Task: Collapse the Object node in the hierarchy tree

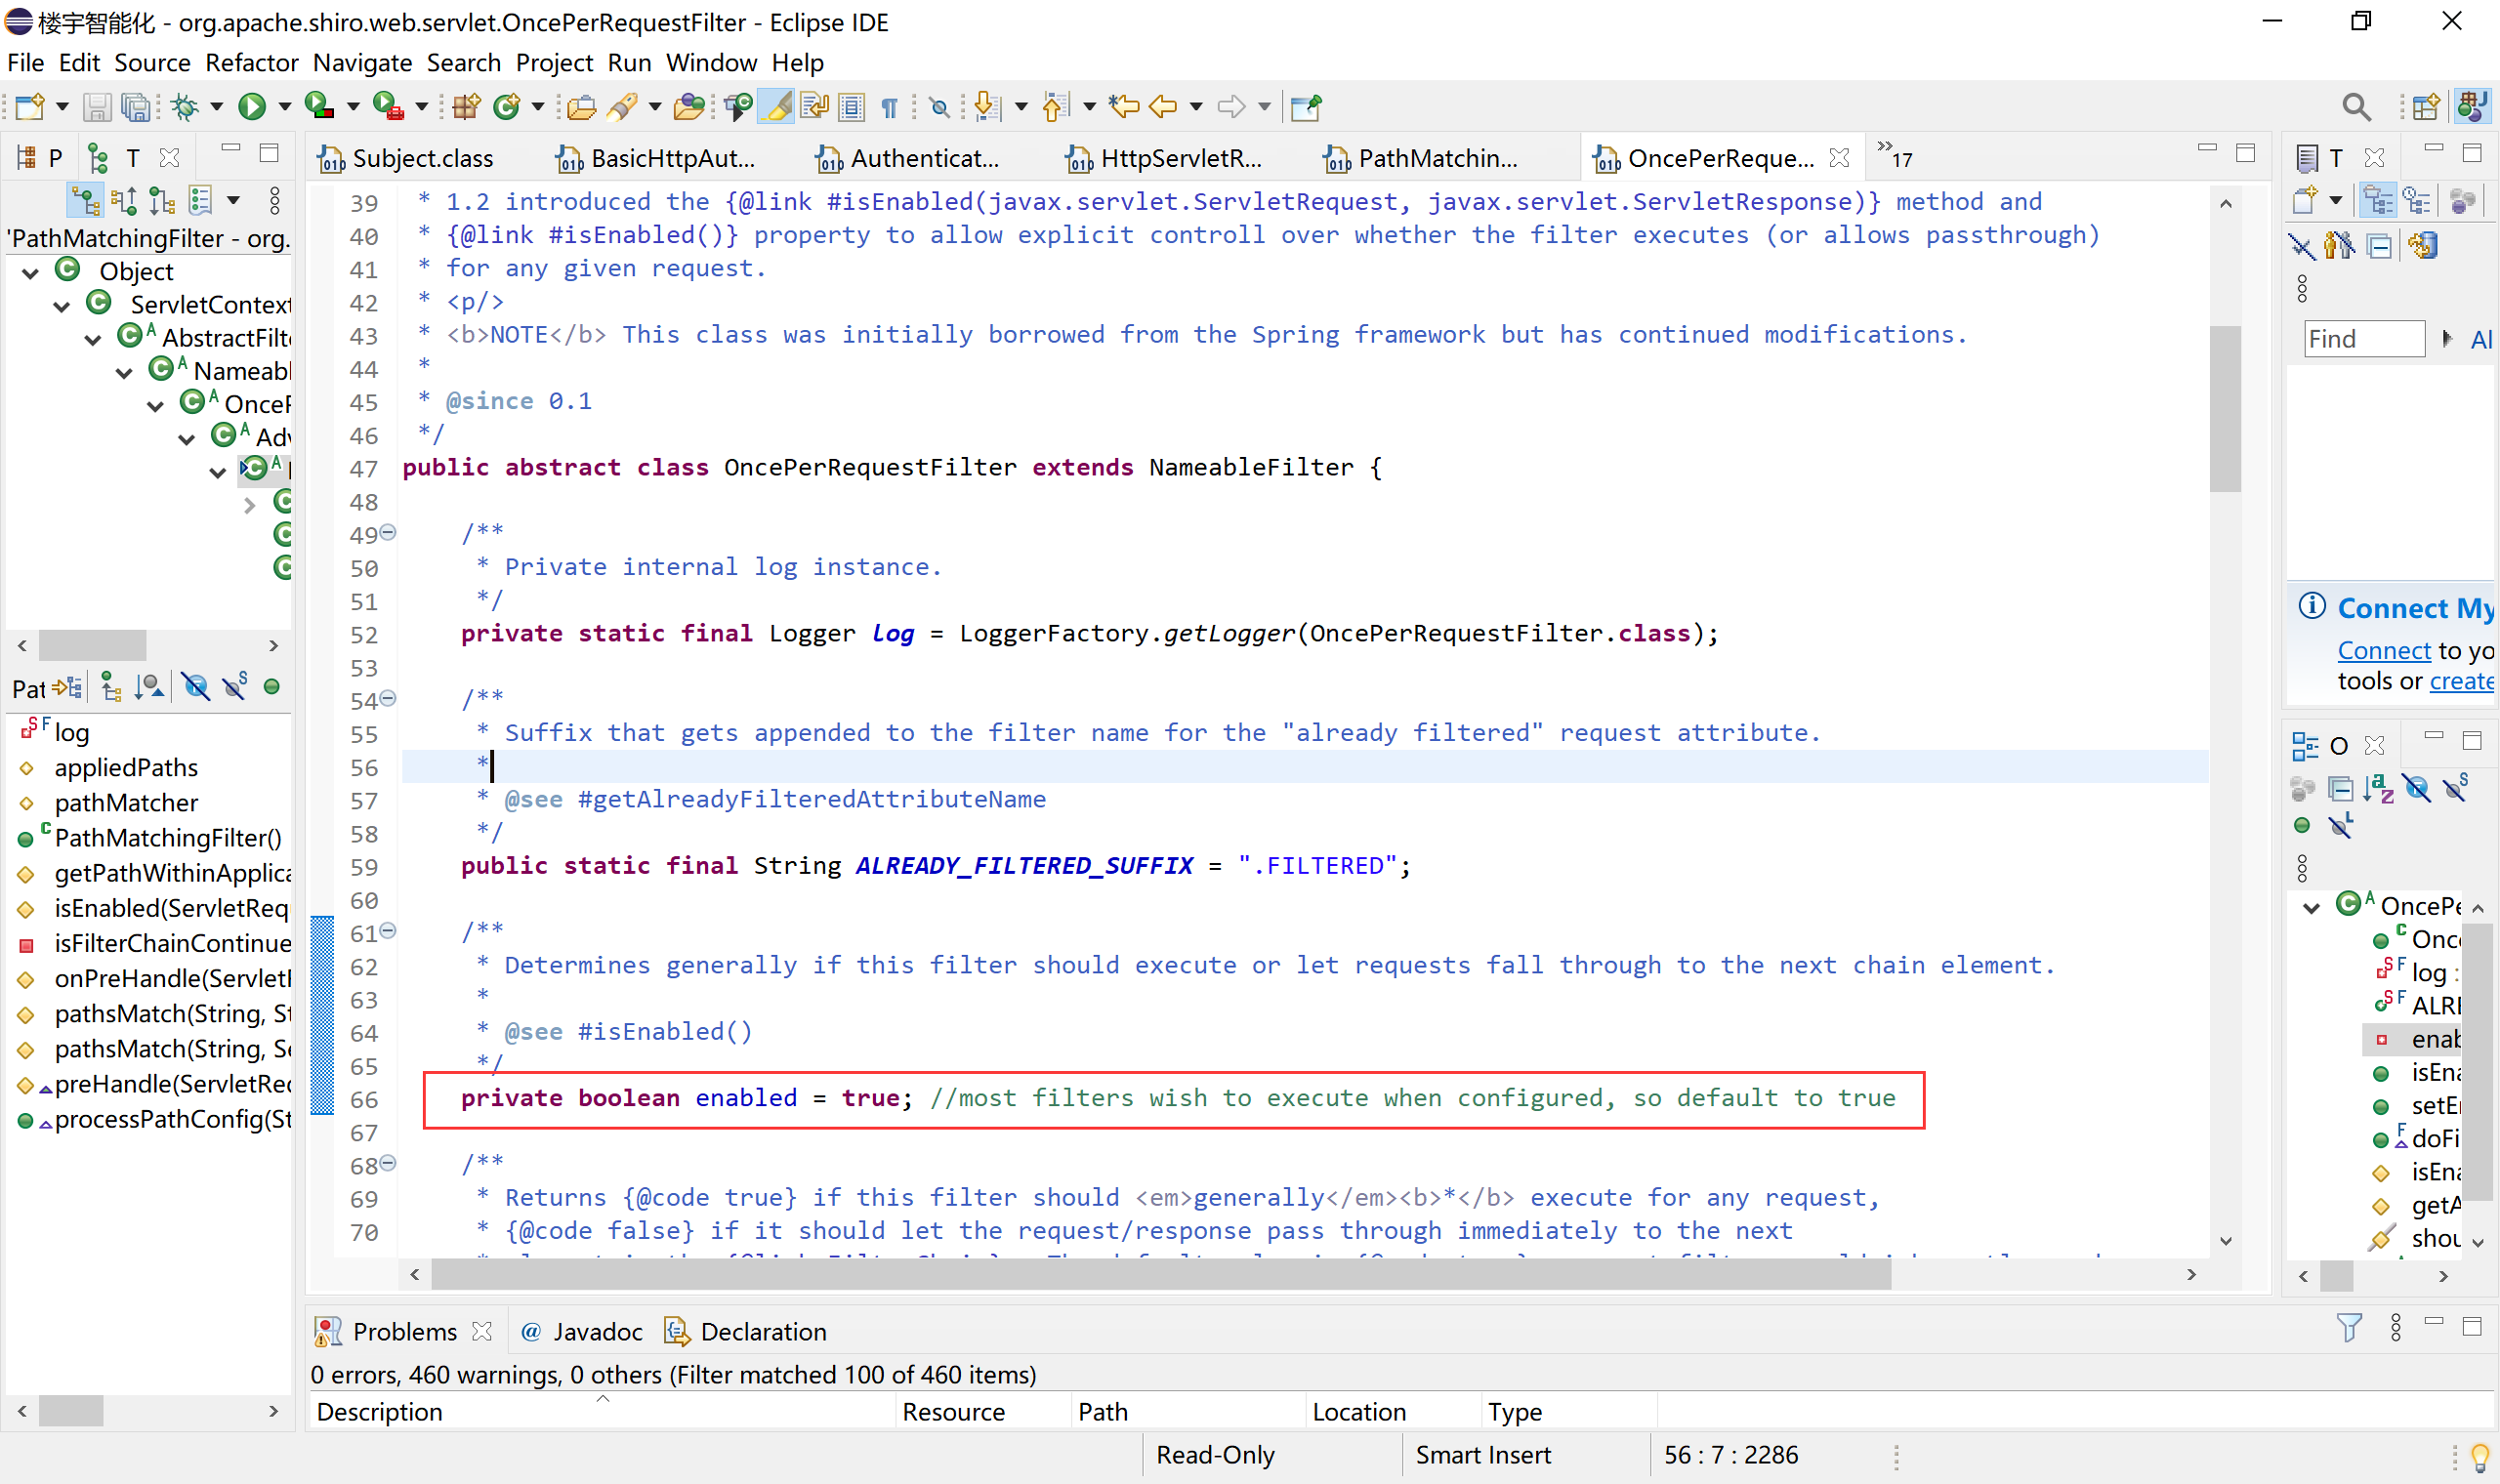Action: (30, 271)
